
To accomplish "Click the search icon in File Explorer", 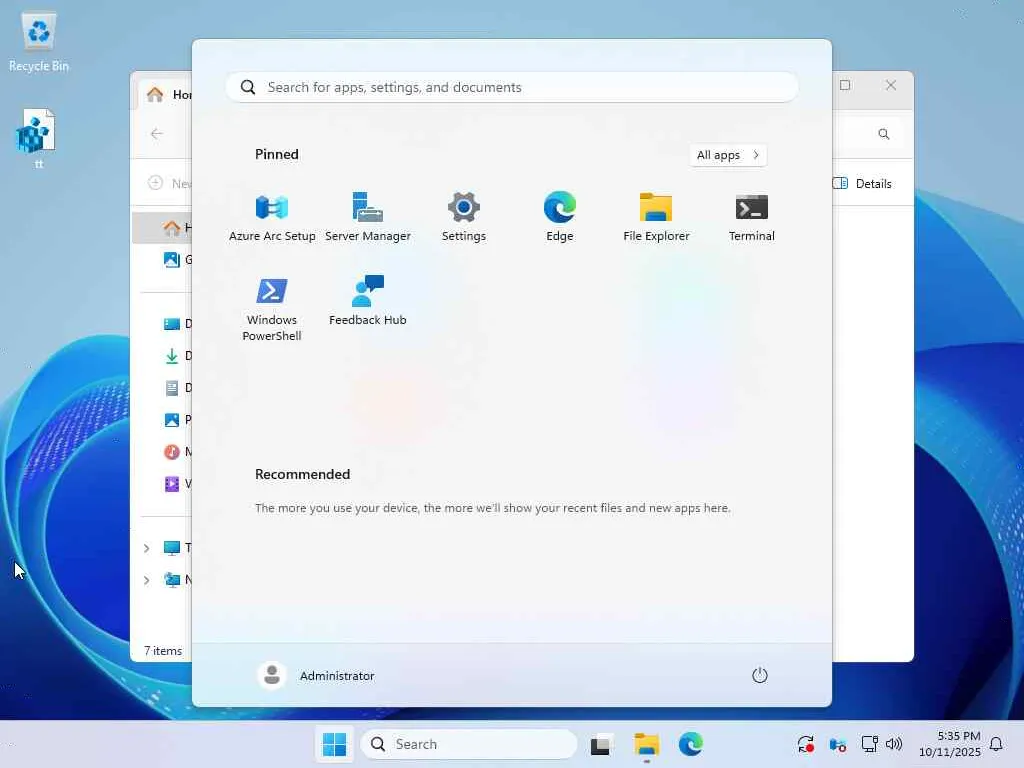I will [884, 134].
